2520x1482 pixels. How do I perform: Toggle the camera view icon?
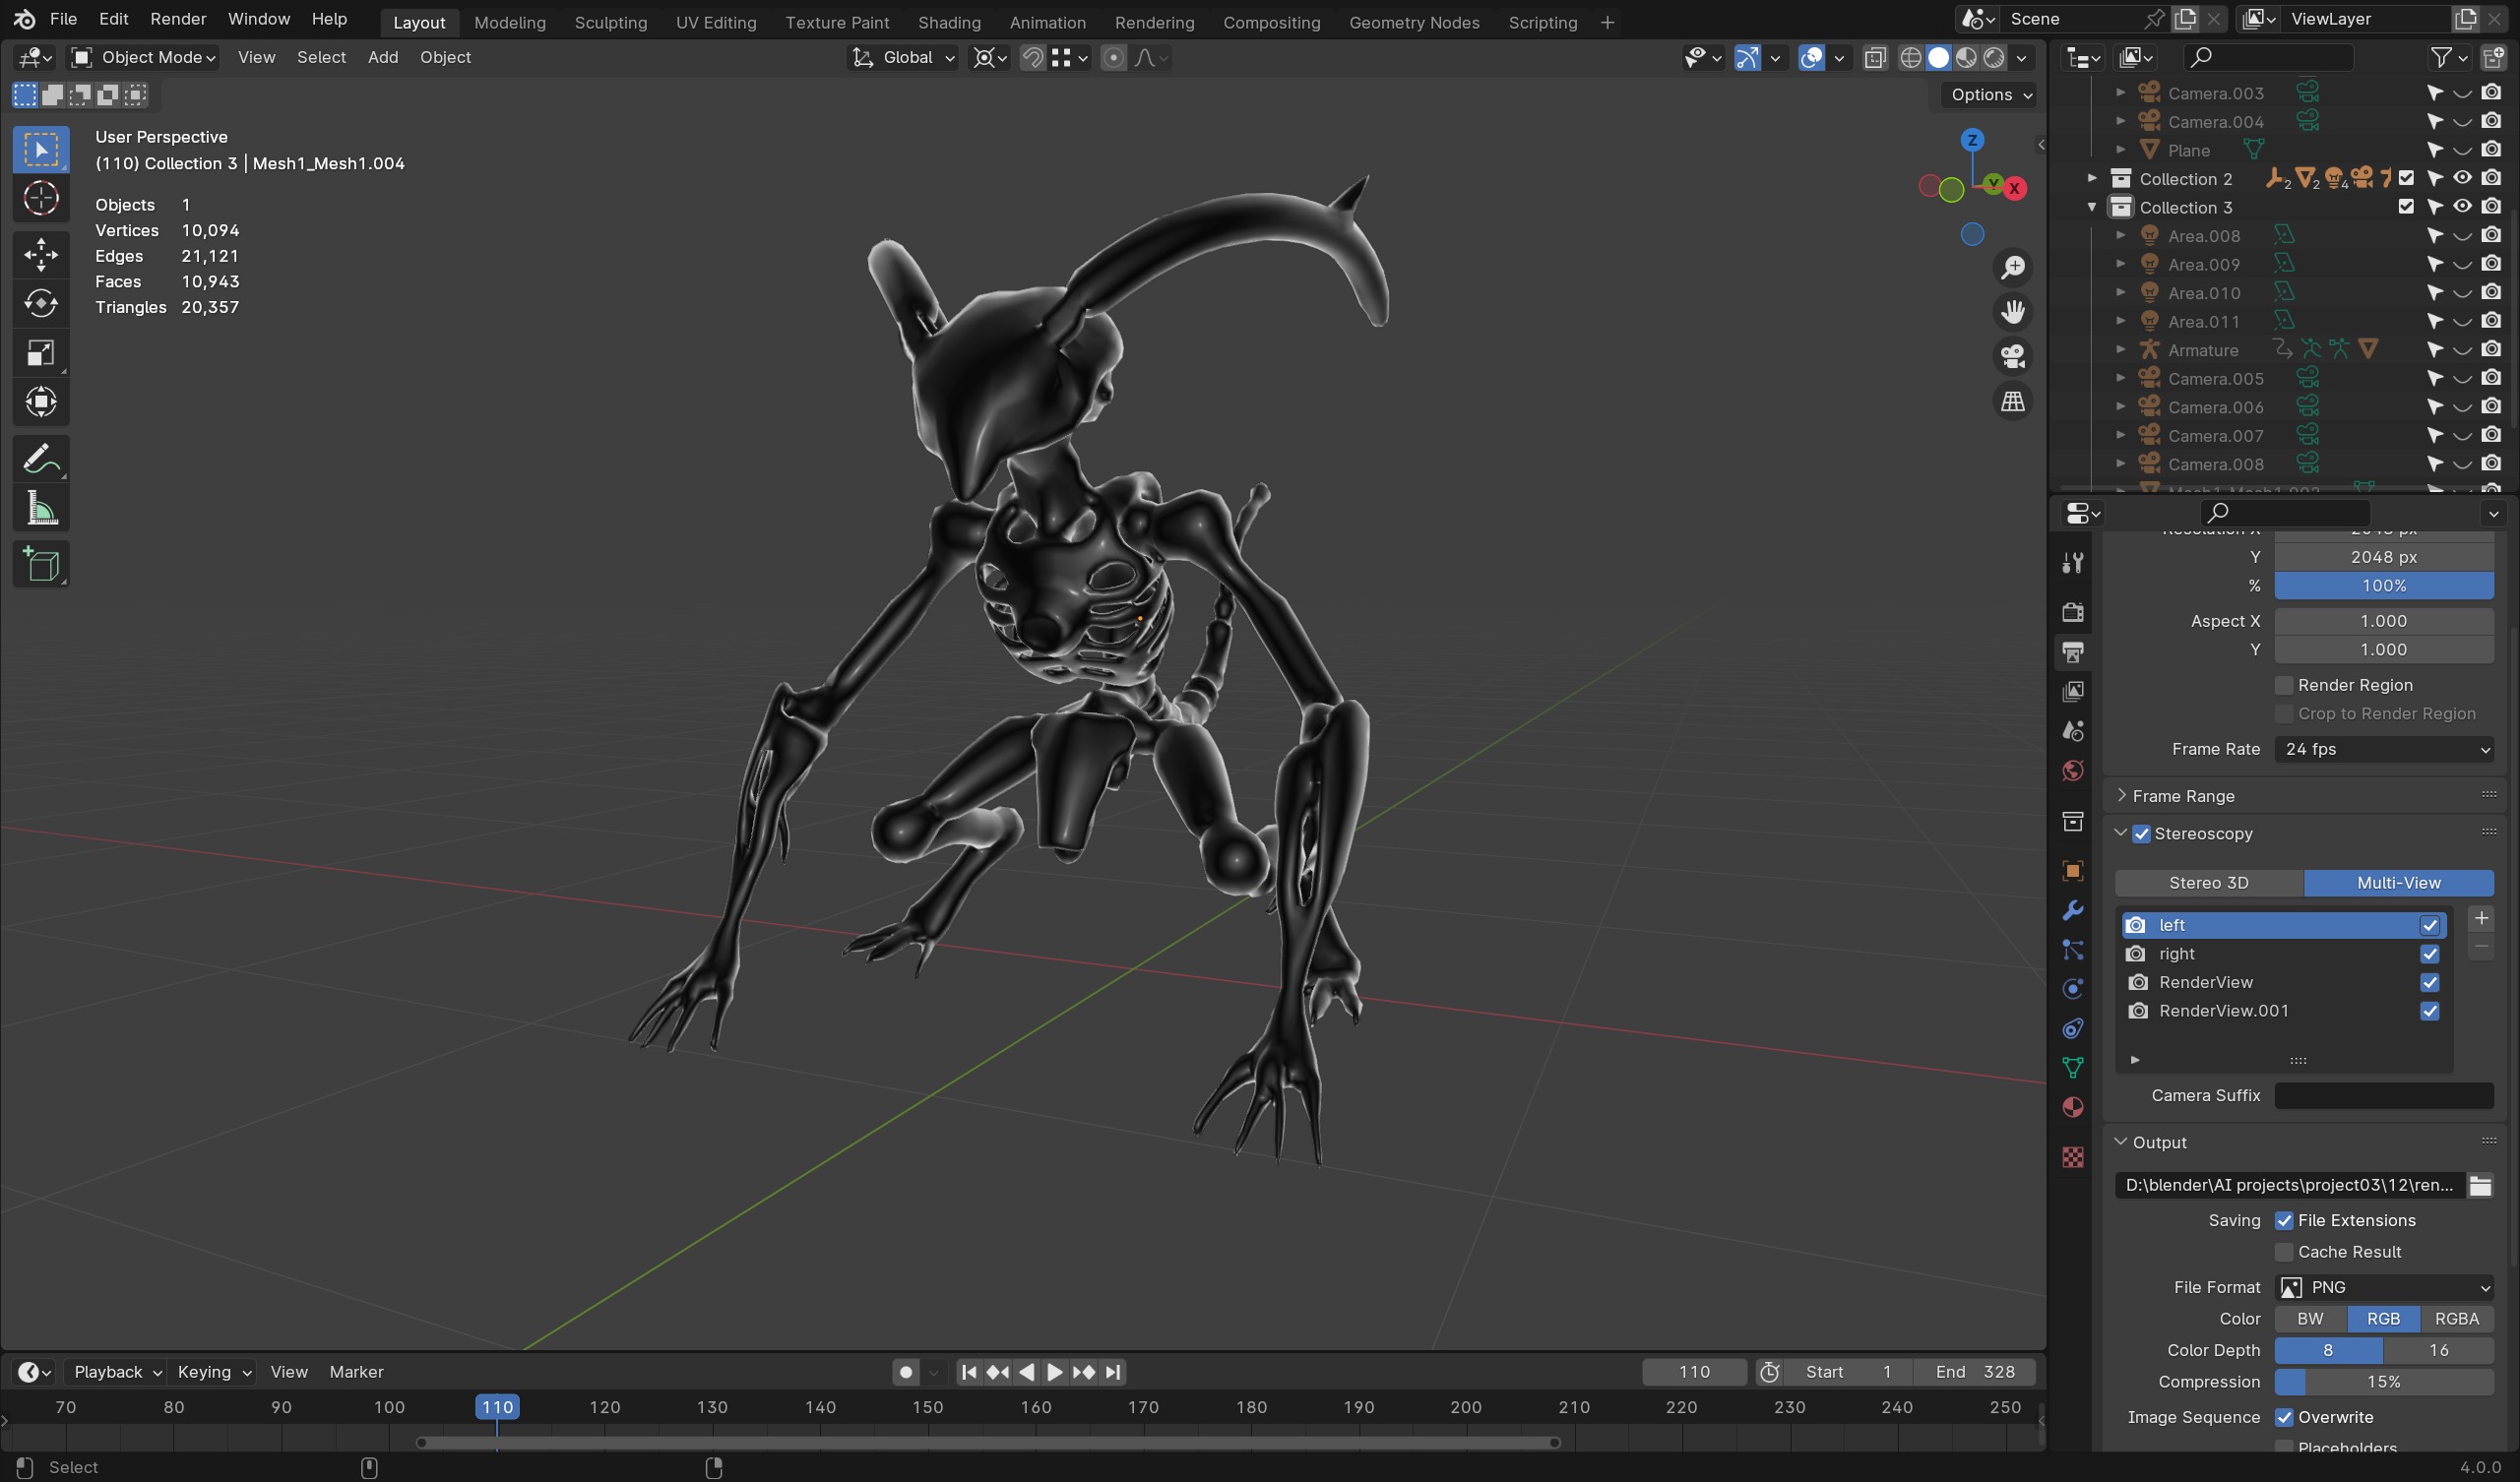pos(2012,357)
